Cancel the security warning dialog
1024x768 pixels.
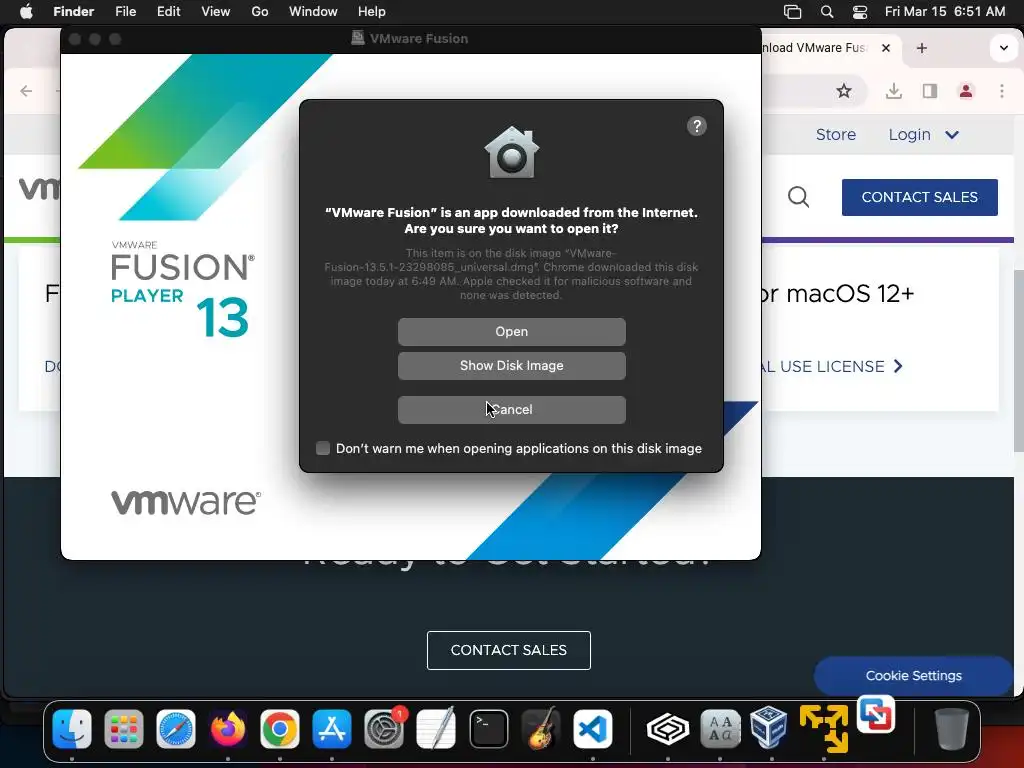[x=511, y=410]
